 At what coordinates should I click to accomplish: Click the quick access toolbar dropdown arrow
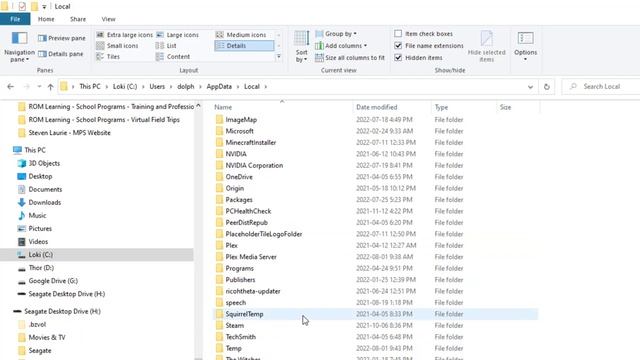44,7
